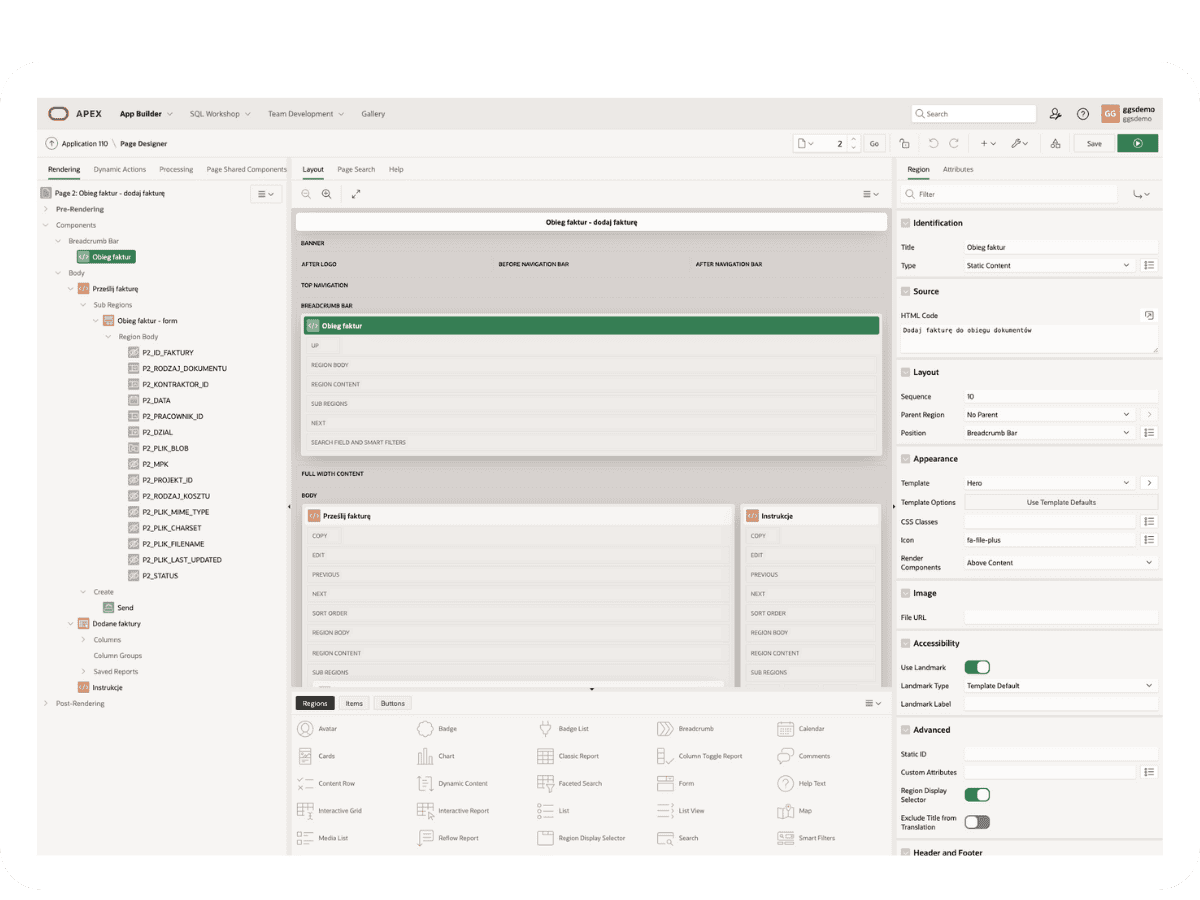
Task: Open the Render Components dropdown
Action: (1060, 563)
